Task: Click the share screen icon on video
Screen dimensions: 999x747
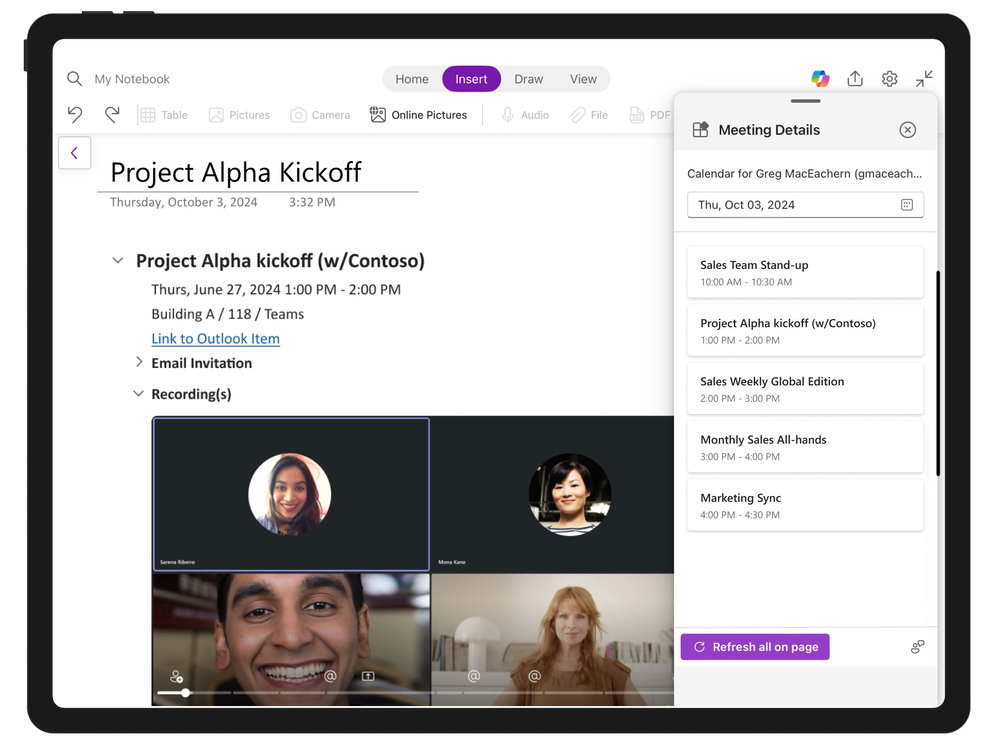Action: 368,676
